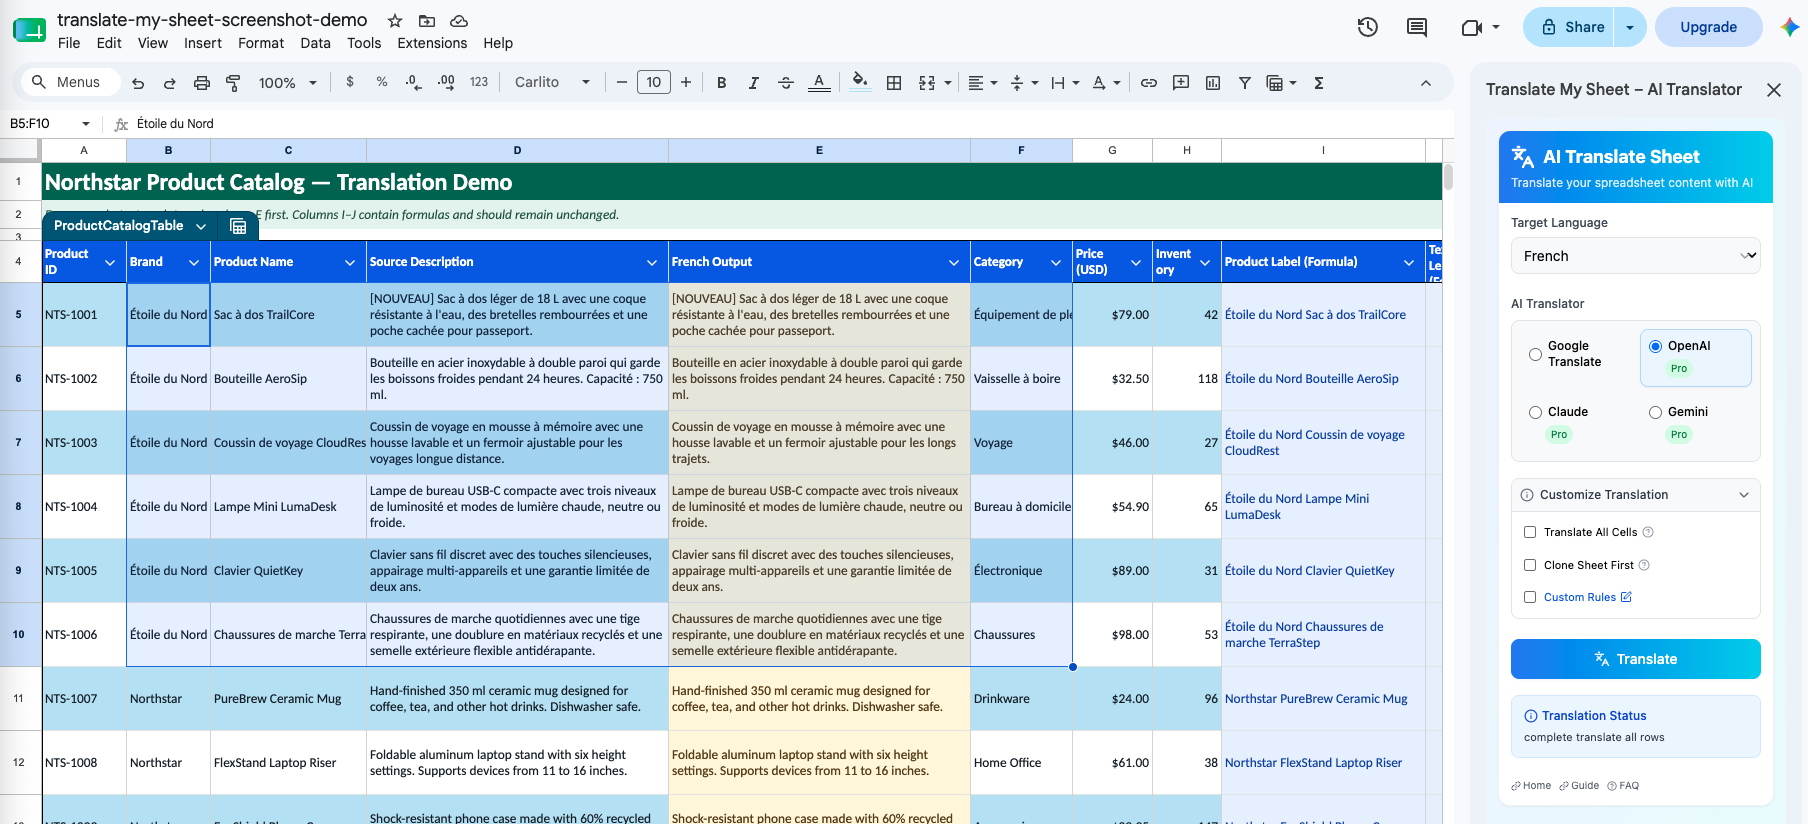Toggle italic formatting

pos(753,83)
